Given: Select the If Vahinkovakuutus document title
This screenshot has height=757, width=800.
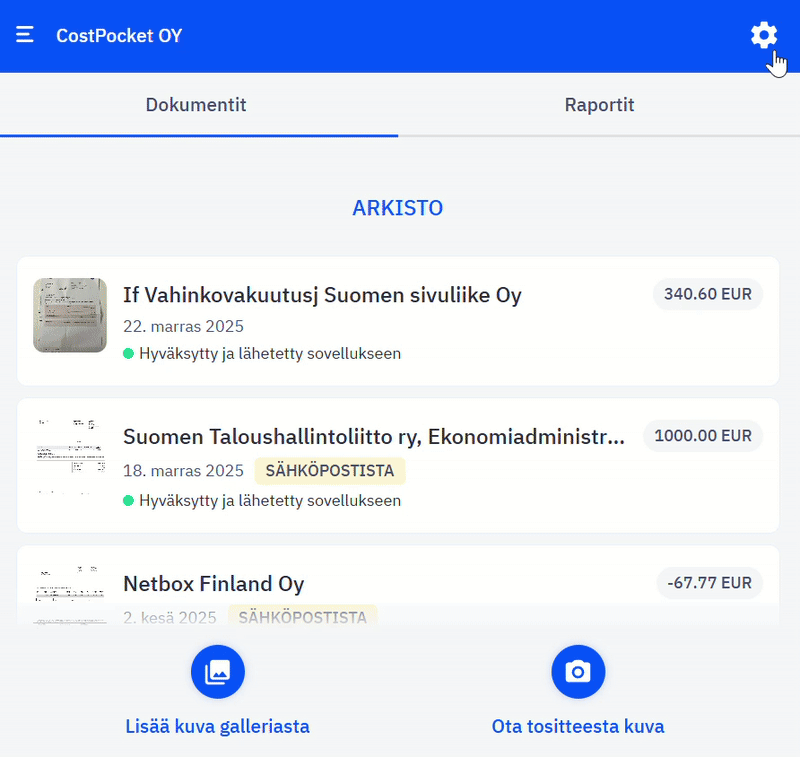Looking at the screenshot, I should [322, 295].
